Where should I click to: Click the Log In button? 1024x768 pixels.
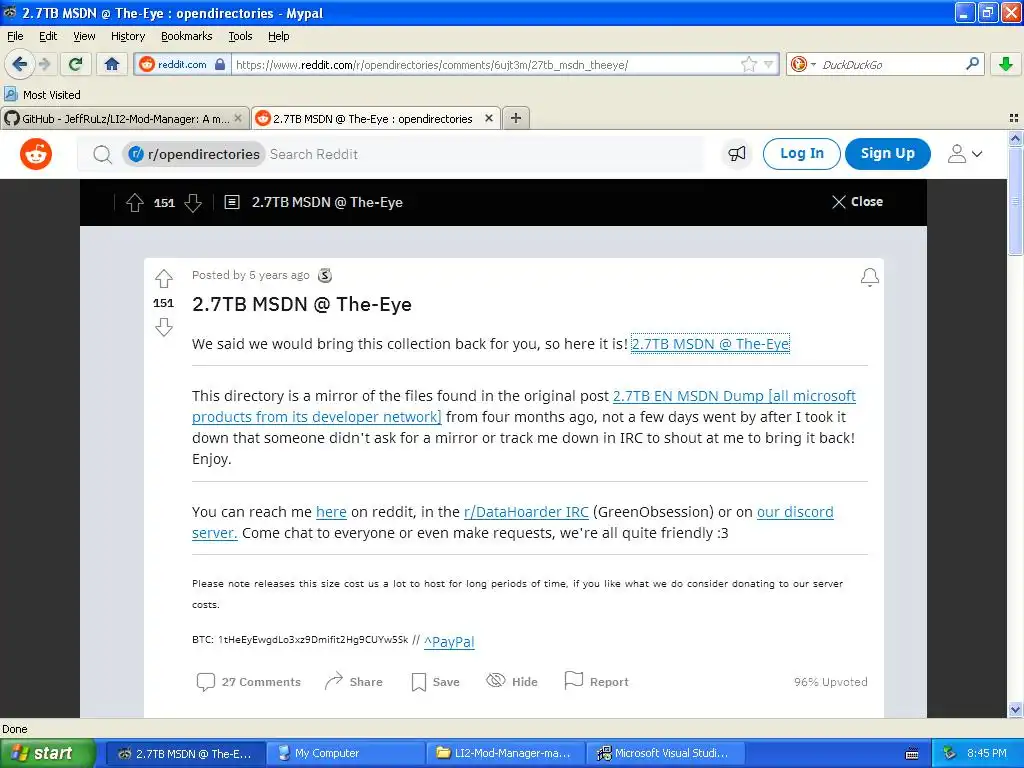pyautogui.click(x=801, y=153)
